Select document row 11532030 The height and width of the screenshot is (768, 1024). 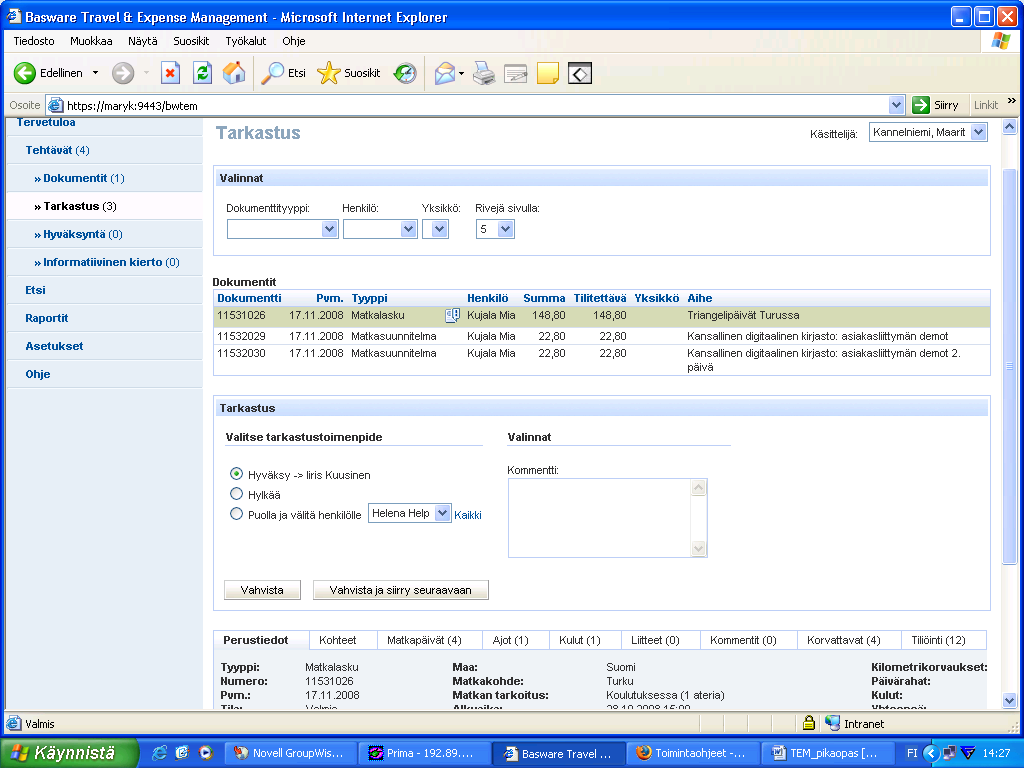(601, 360)
